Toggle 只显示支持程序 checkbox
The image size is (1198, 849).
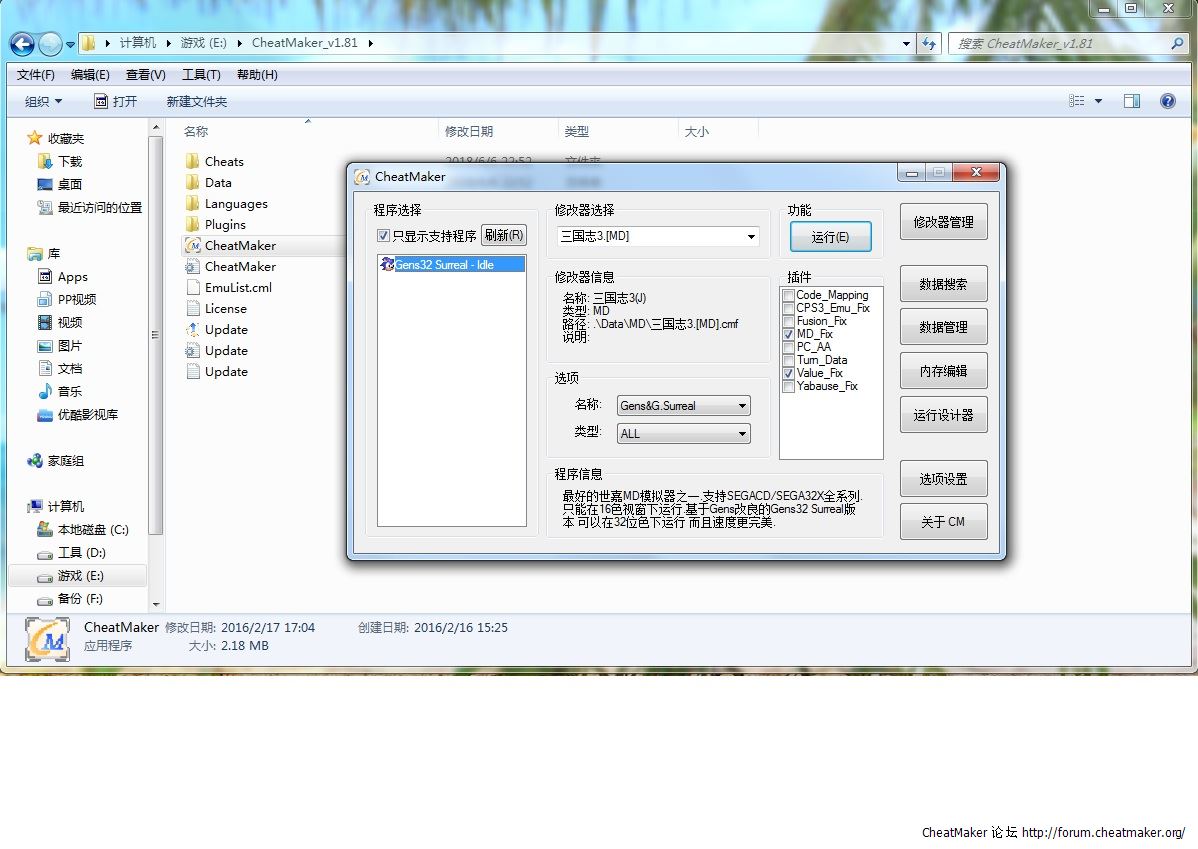point(383,236)
